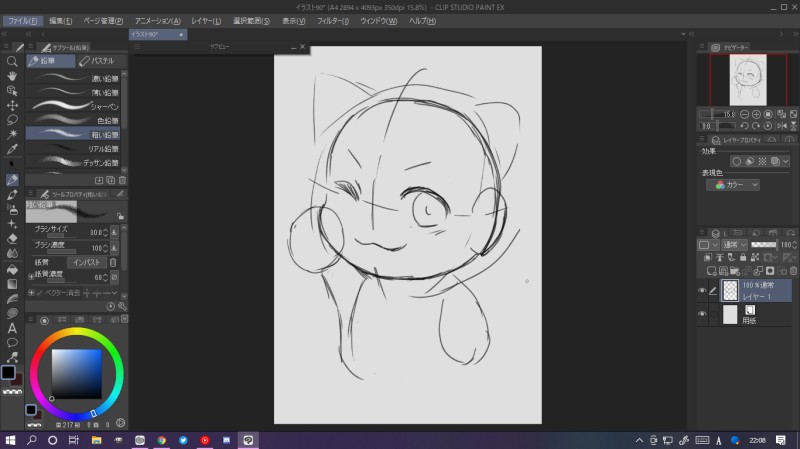Viewport: 800px width, 449px height.
Task: Switch to the イラスト90 canvas tab
Action: pyautogui.click(x=158, y=34)
